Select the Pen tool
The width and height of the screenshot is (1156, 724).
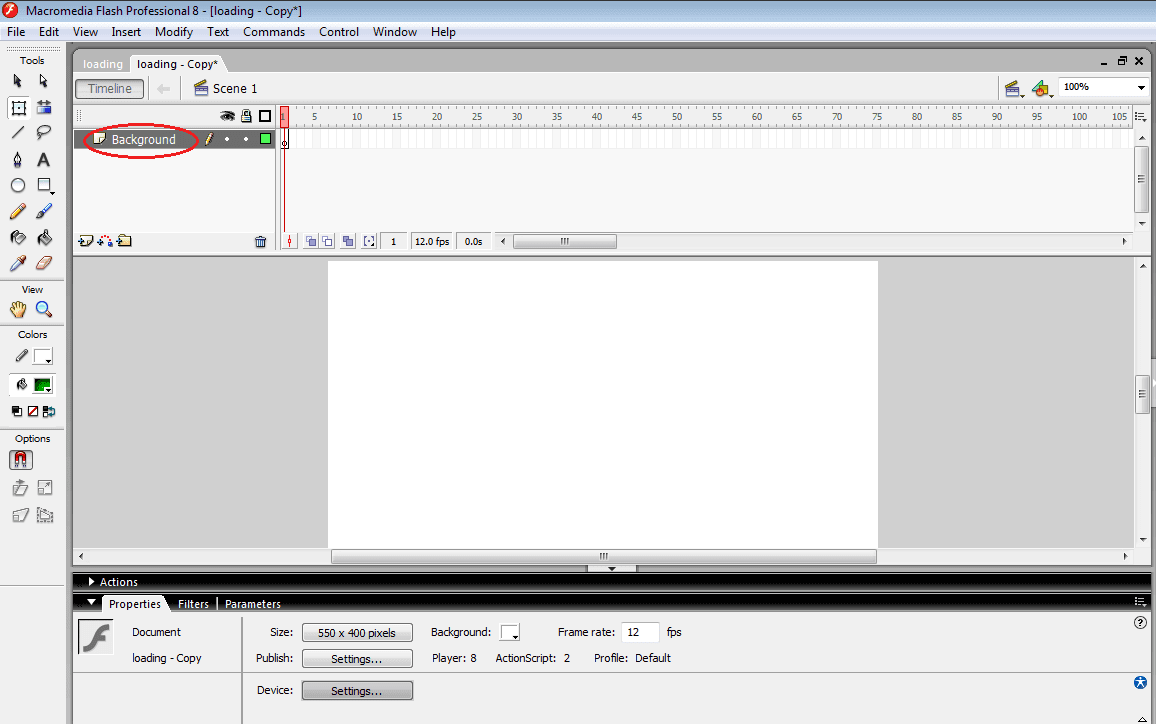pyautogui.click(x=17, y=159)
